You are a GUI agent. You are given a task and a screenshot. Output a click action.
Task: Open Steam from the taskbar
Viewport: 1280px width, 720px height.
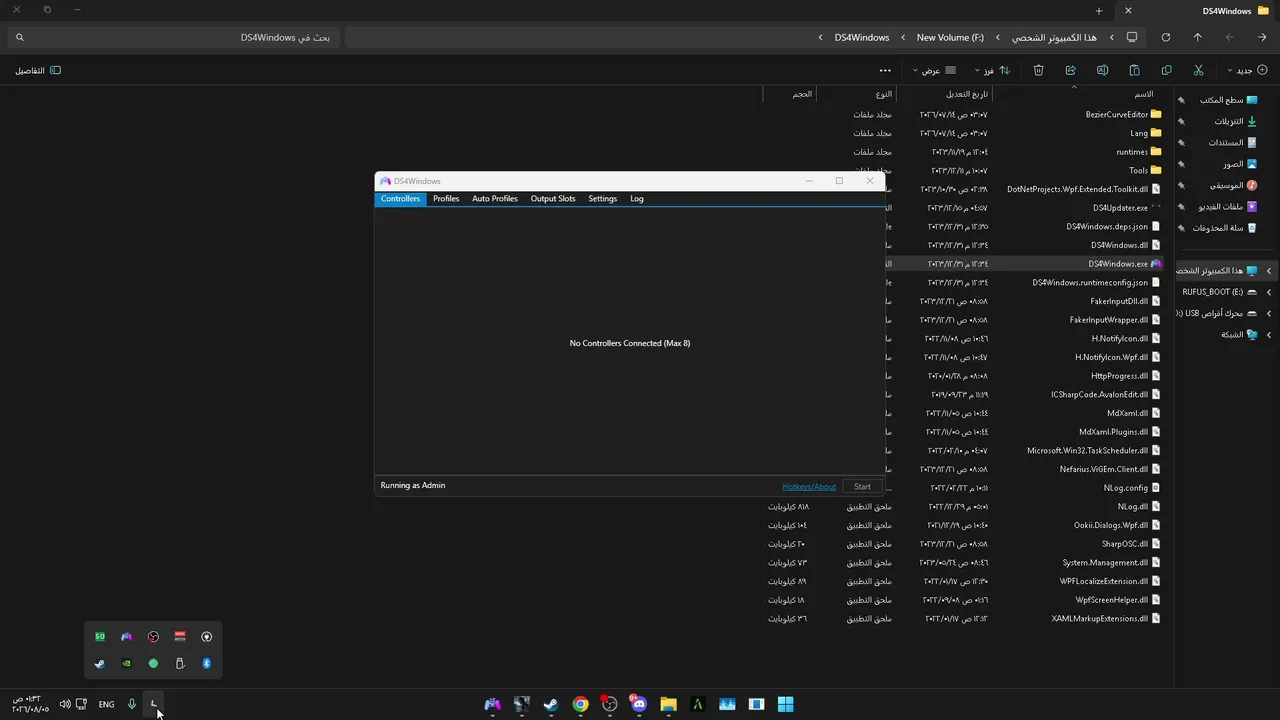pos(550,704)
